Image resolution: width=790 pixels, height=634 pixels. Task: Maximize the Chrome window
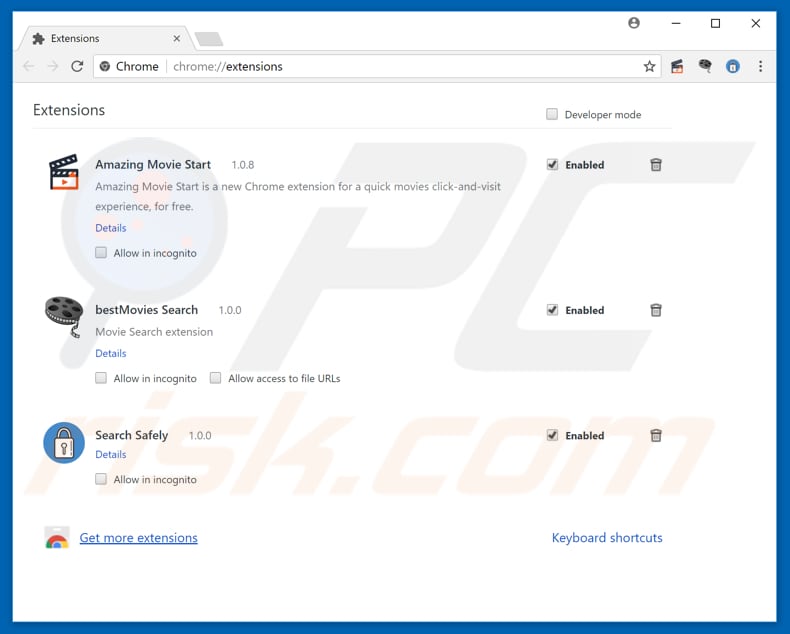(715, 23)
